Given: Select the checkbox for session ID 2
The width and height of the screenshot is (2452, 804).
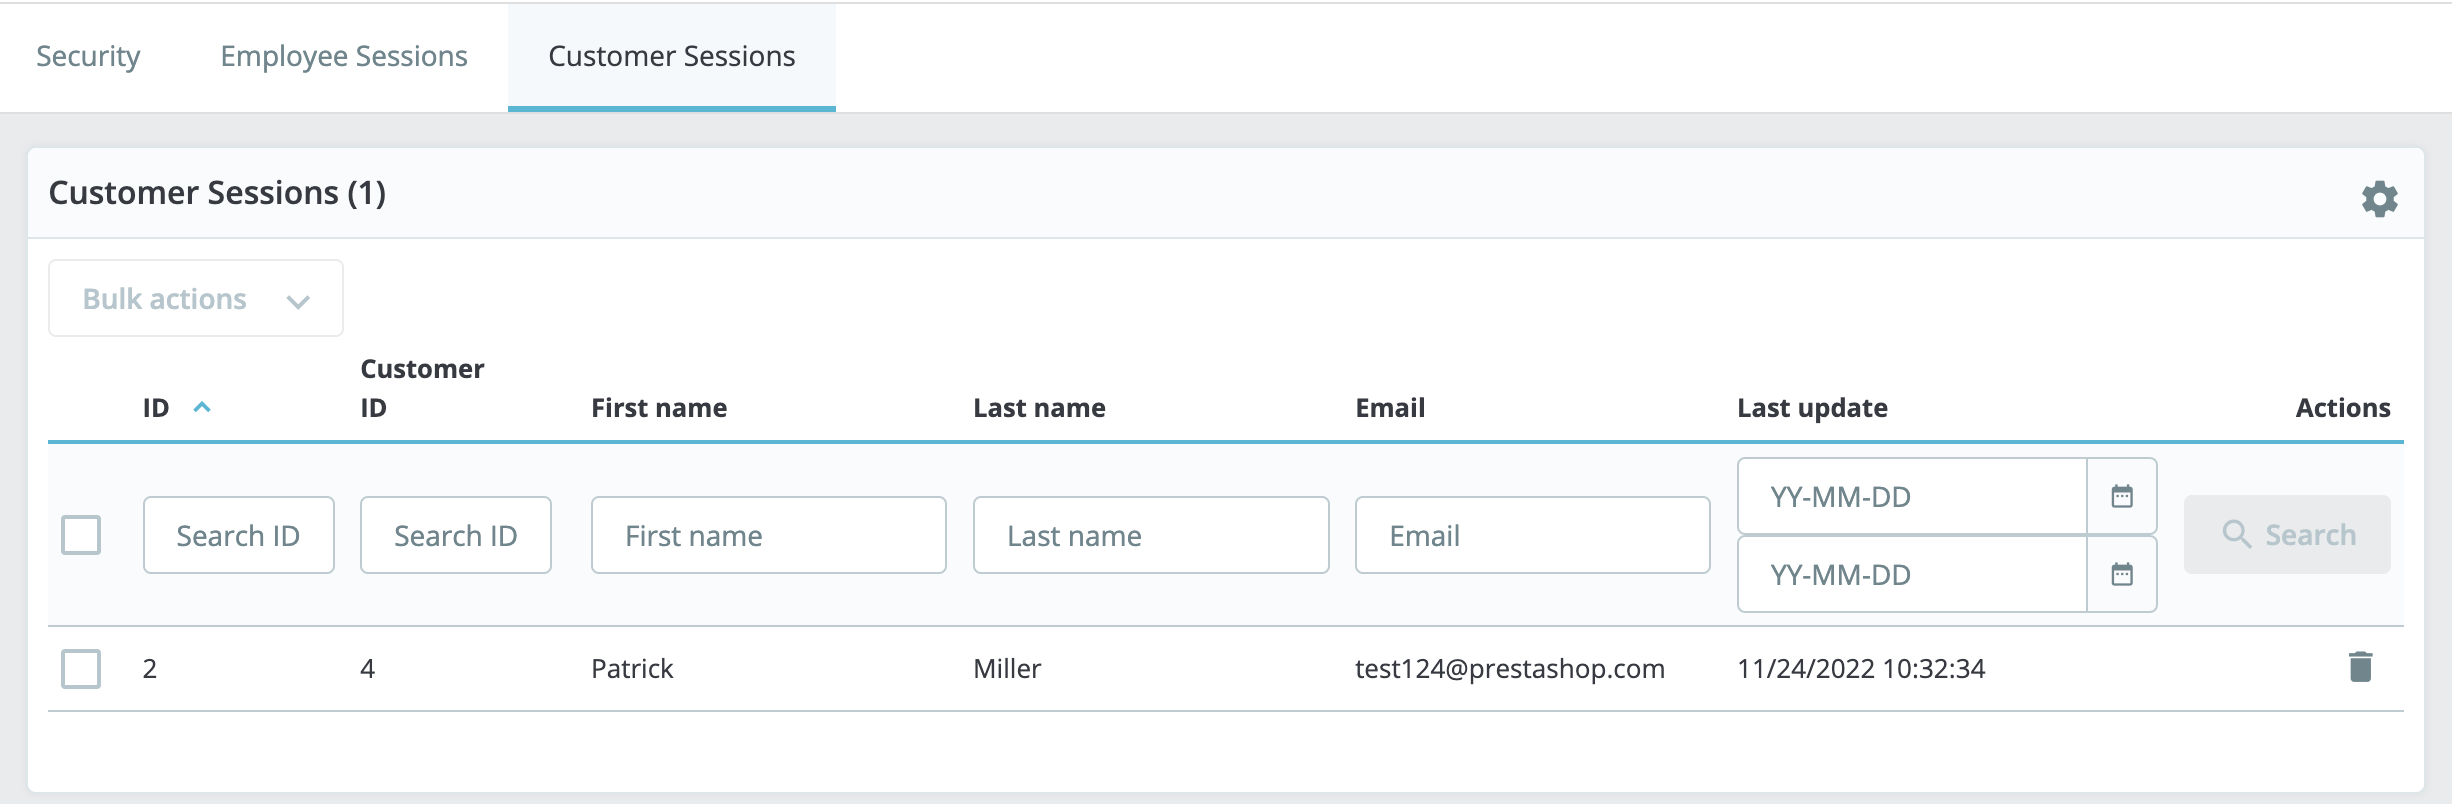Looking at the screenshot, I should [x=81, y=668].
